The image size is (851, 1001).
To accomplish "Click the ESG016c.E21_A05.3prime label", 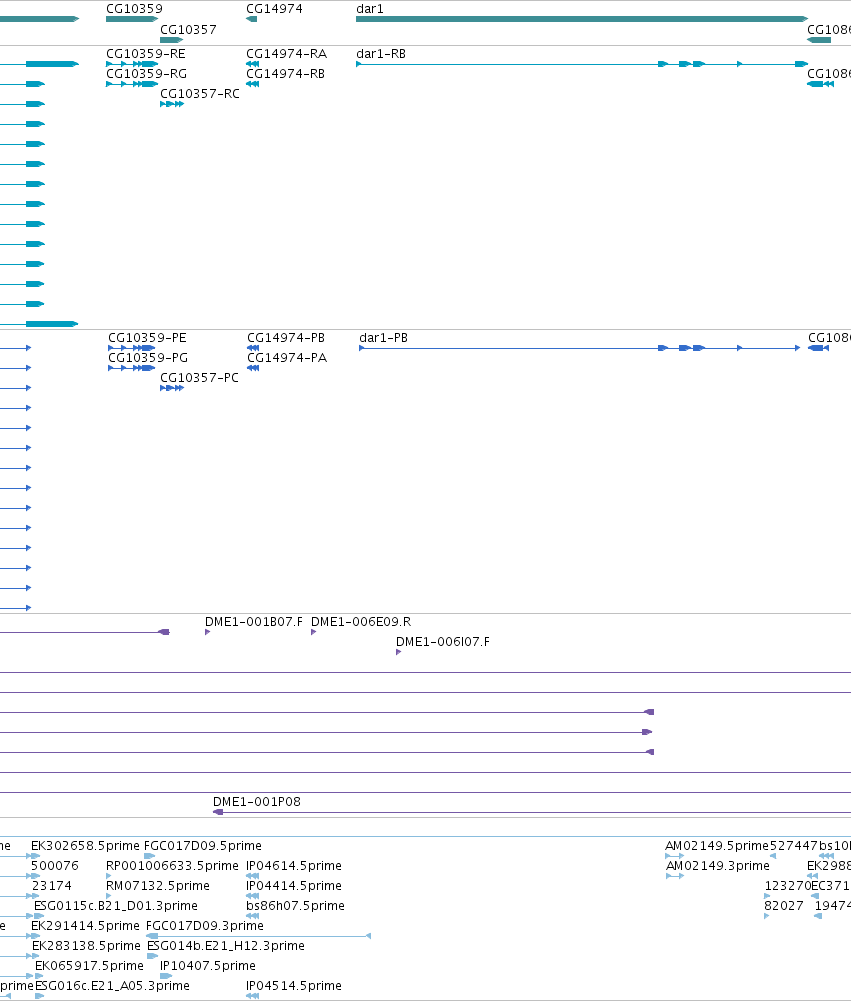I will point(112,986).
